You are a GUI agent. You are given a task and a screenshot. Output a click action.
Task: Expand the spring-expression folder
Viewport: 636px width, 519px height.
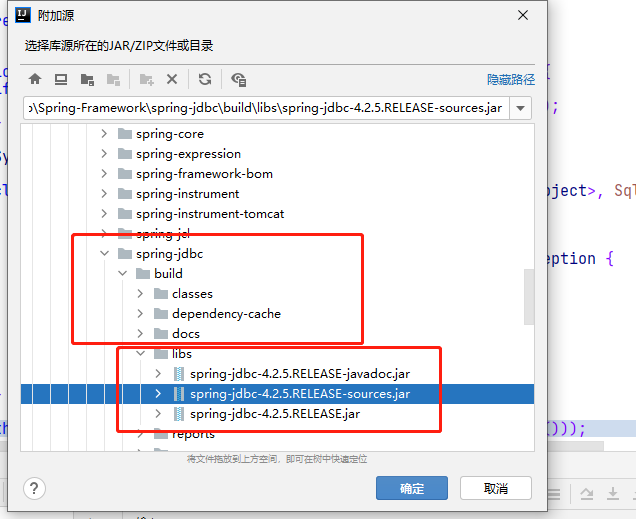pos(104,154)
